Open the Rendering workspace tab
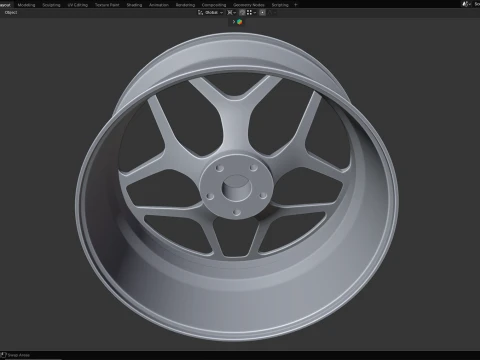The height and width of the screenshot is (360, 480). click(x=185, y=5)
